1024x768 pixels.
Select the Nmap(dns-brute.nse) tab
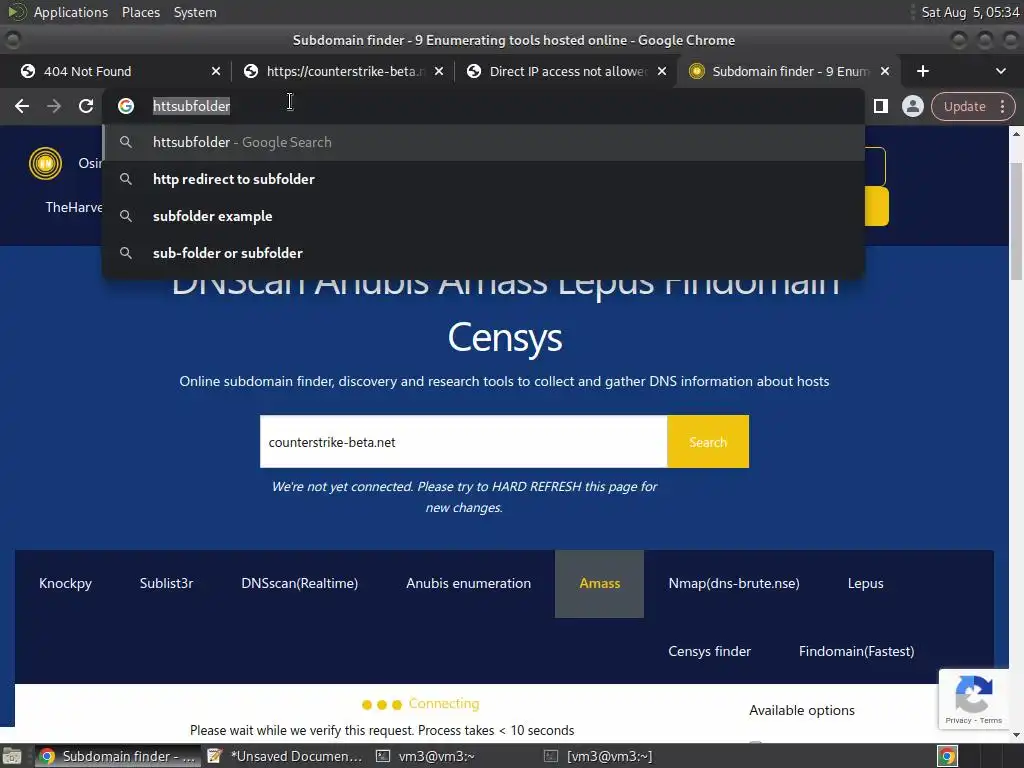tap(734, 583)
